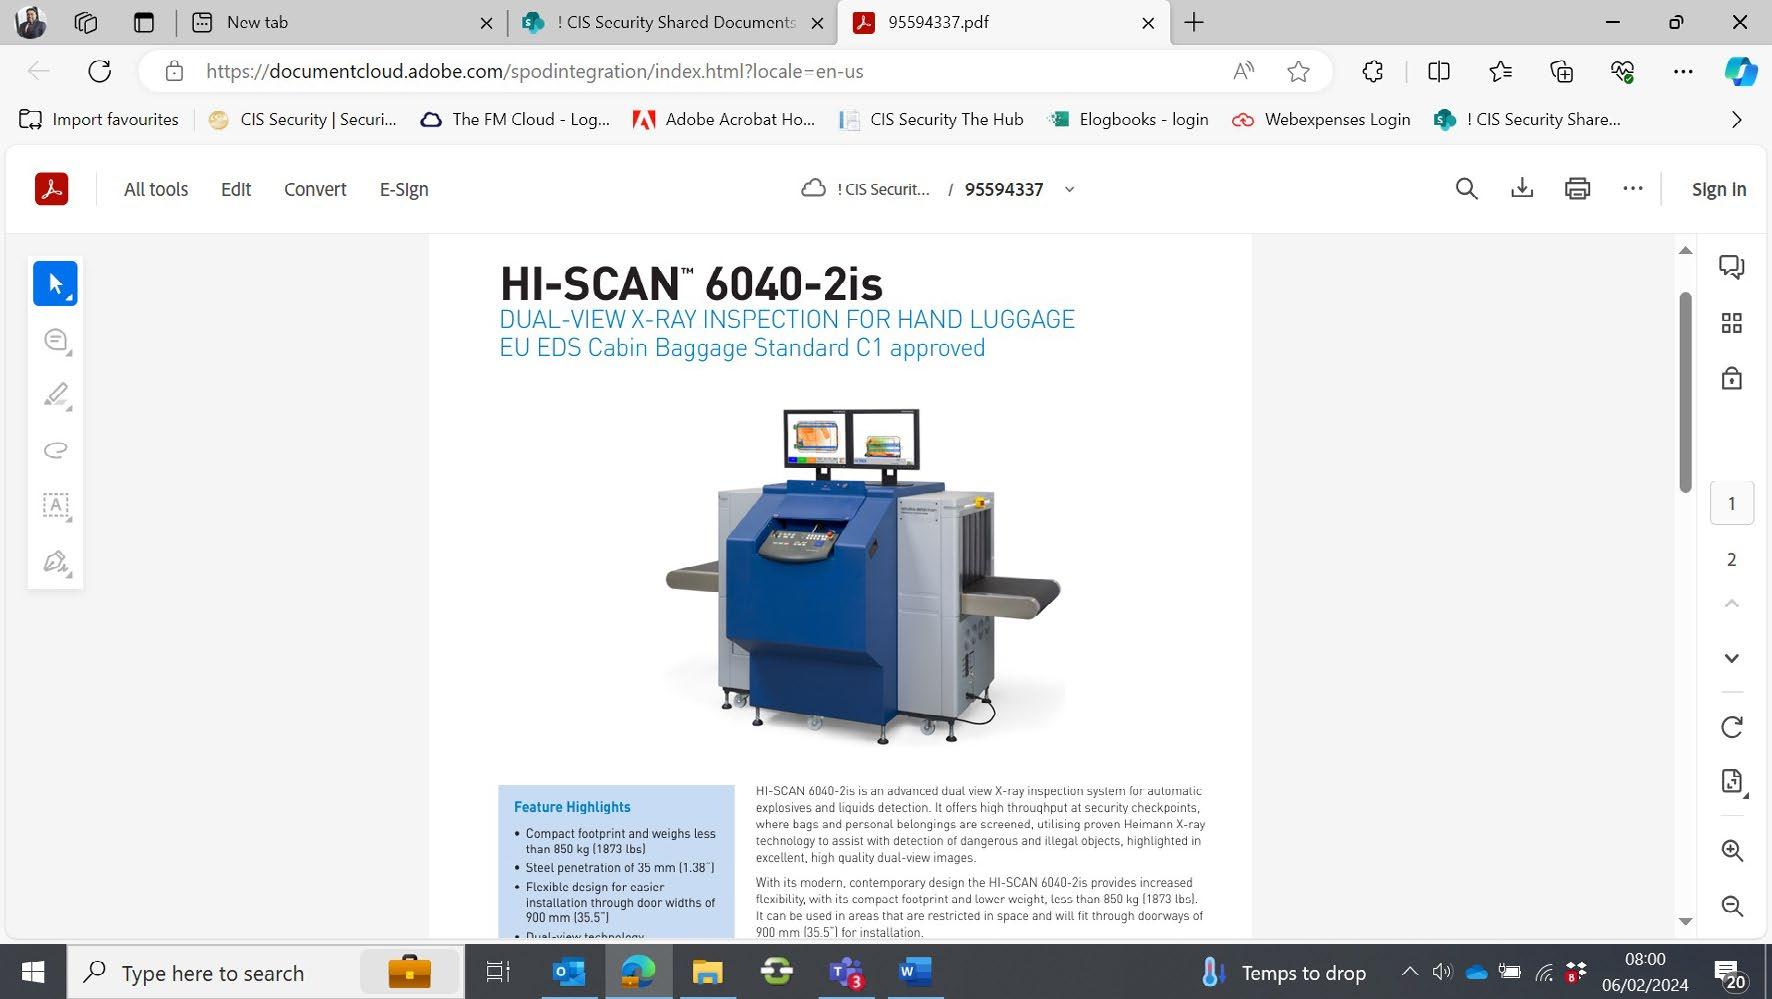Viewport: 1772px width, 999px height.
Task: Open the page display settings icon
Action: (x=1732, y=782)
